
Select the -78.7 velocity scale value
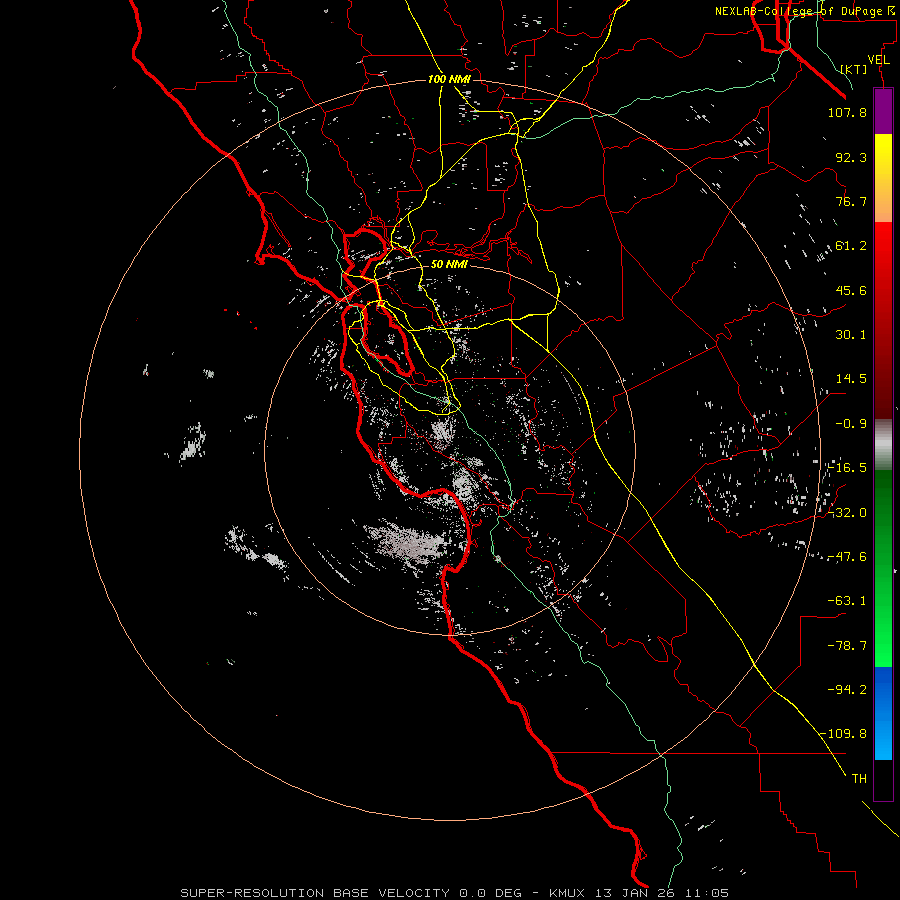(847, 646)
